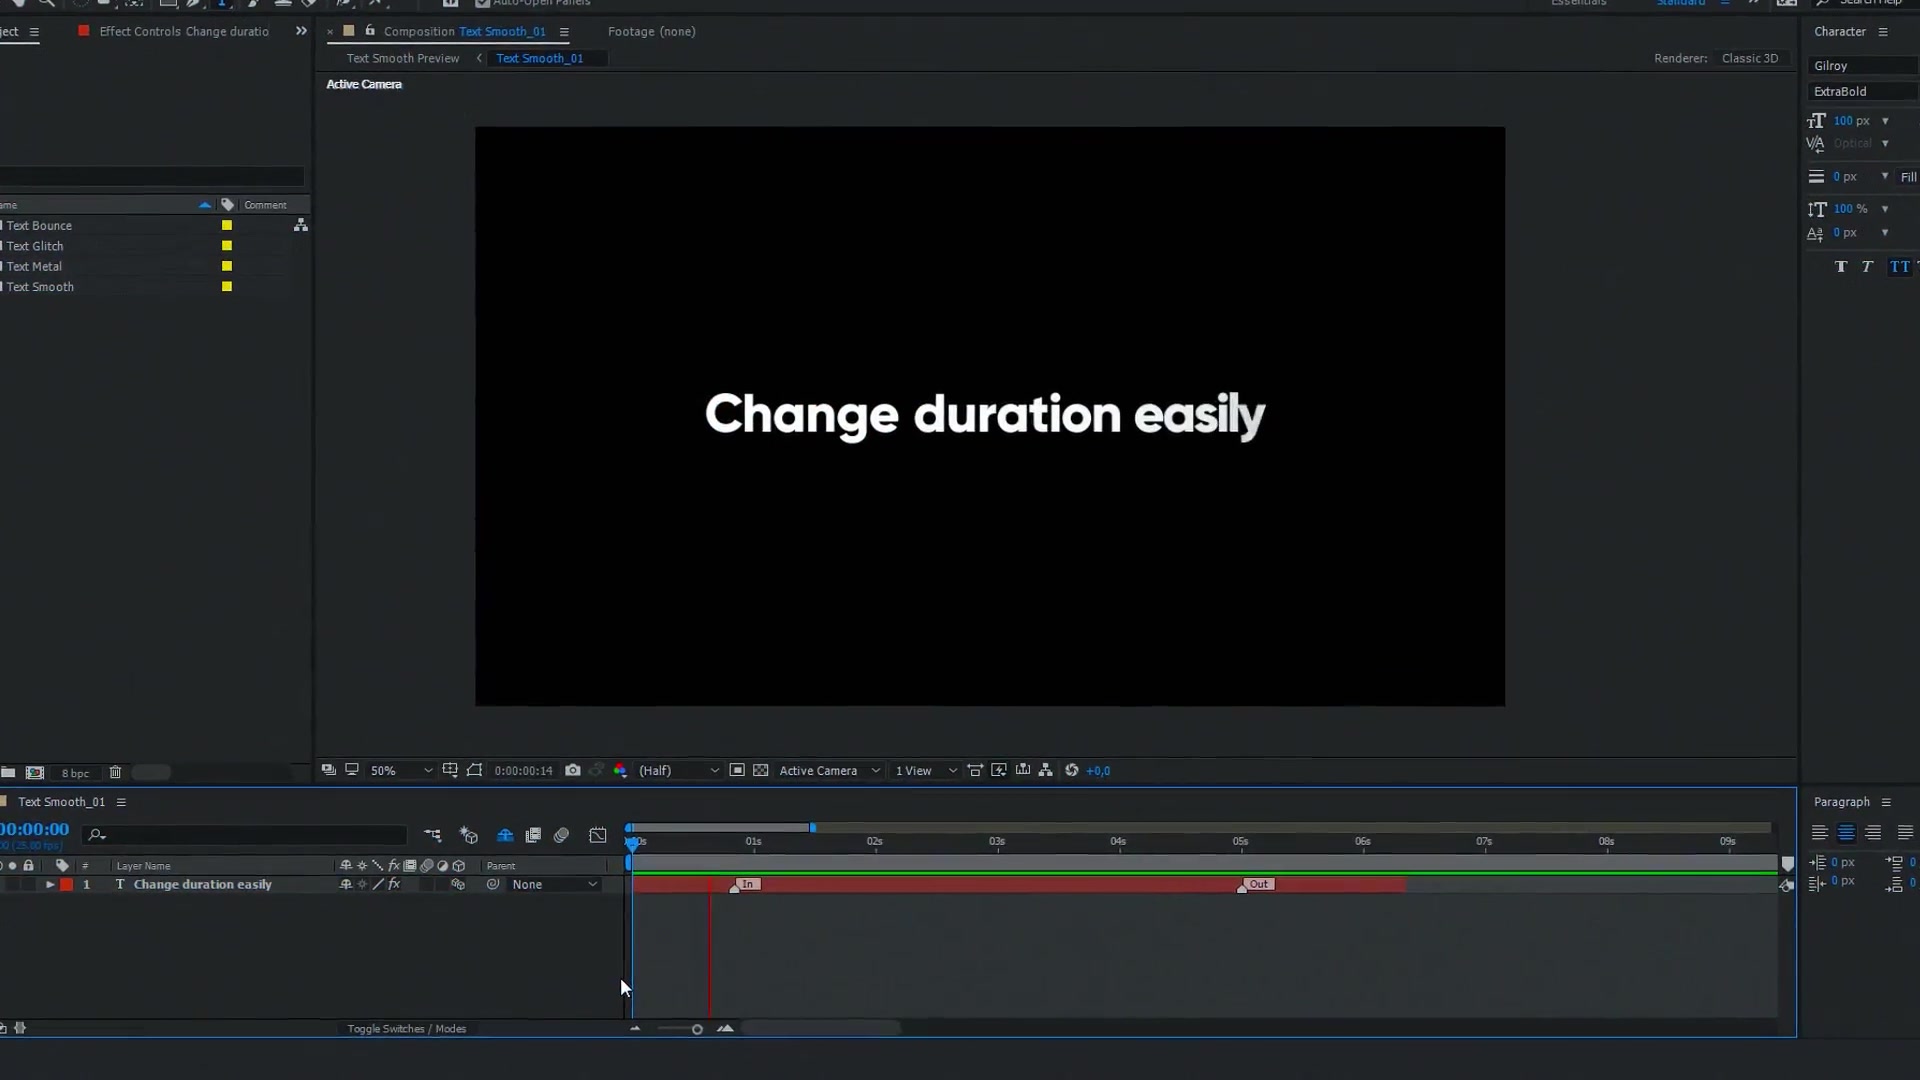
Task: Open the Classic 3D renderer option
Action: pos(1750,59)
